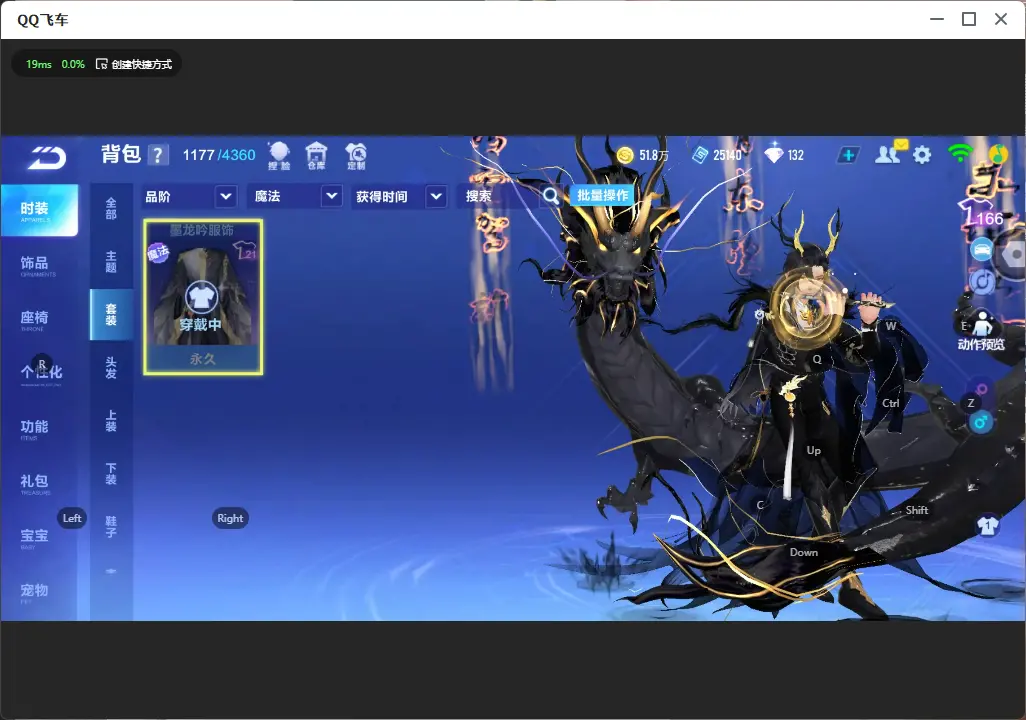1026x720 pixels.
Task: Click the diamond currency icon
Action: [774, 154]
